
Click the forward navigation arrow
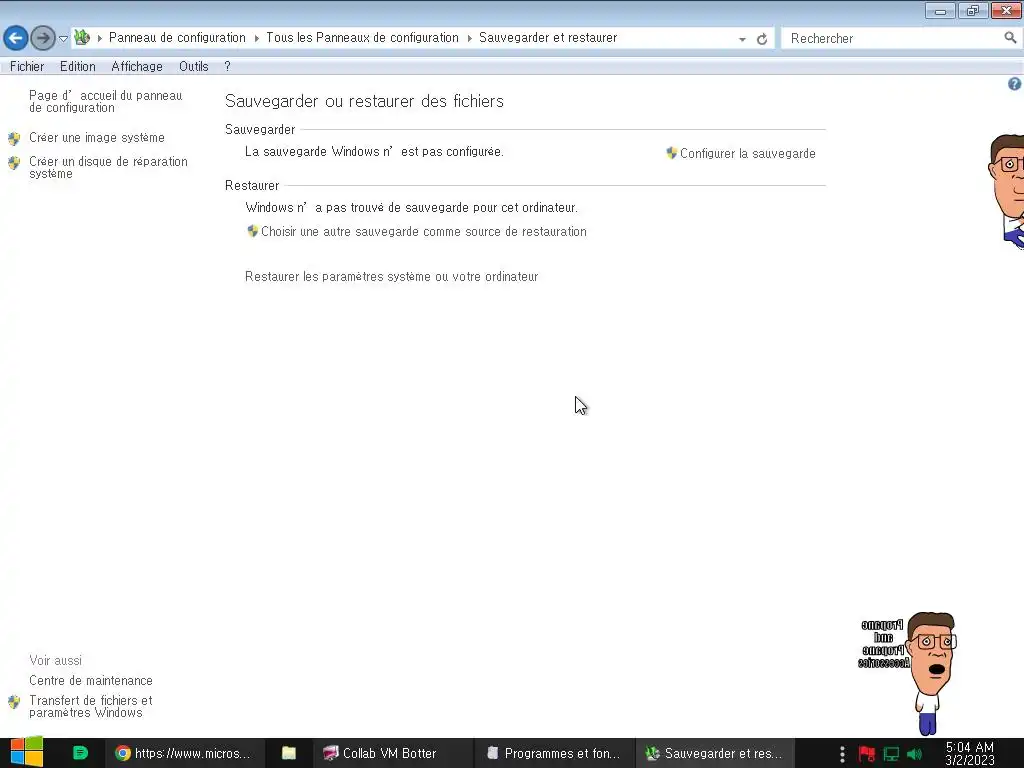[43, 38]
